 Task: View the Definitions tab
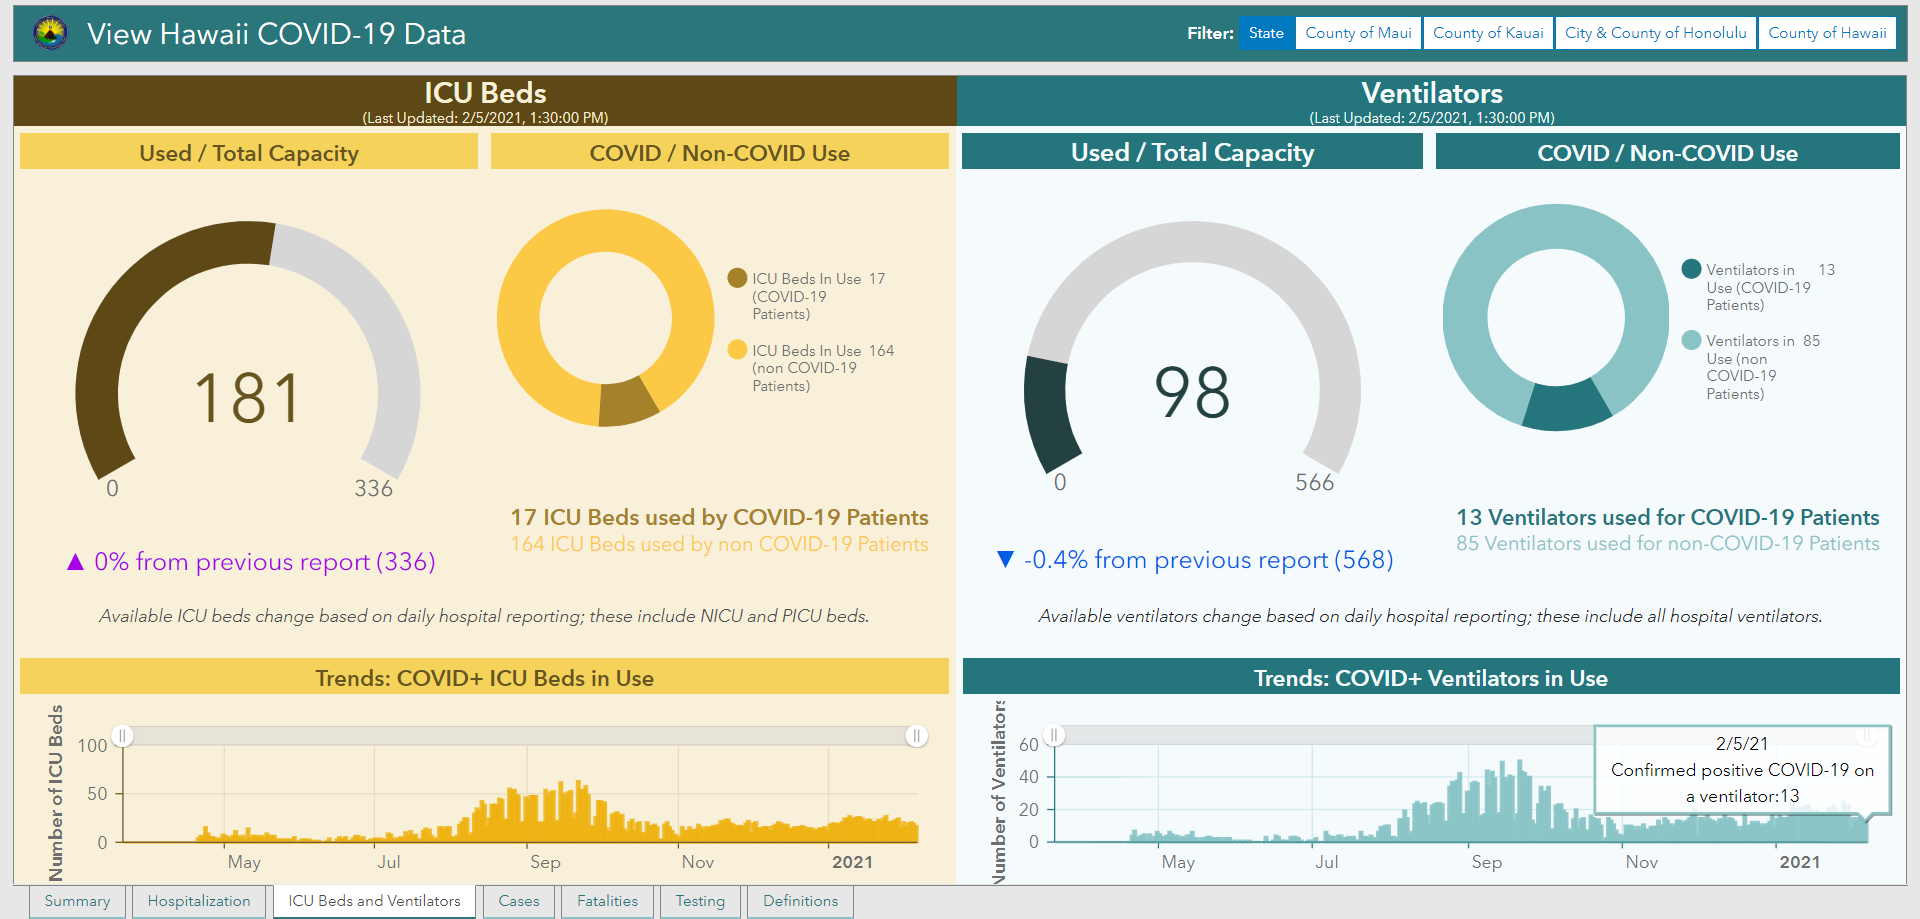tap(801, 901)
